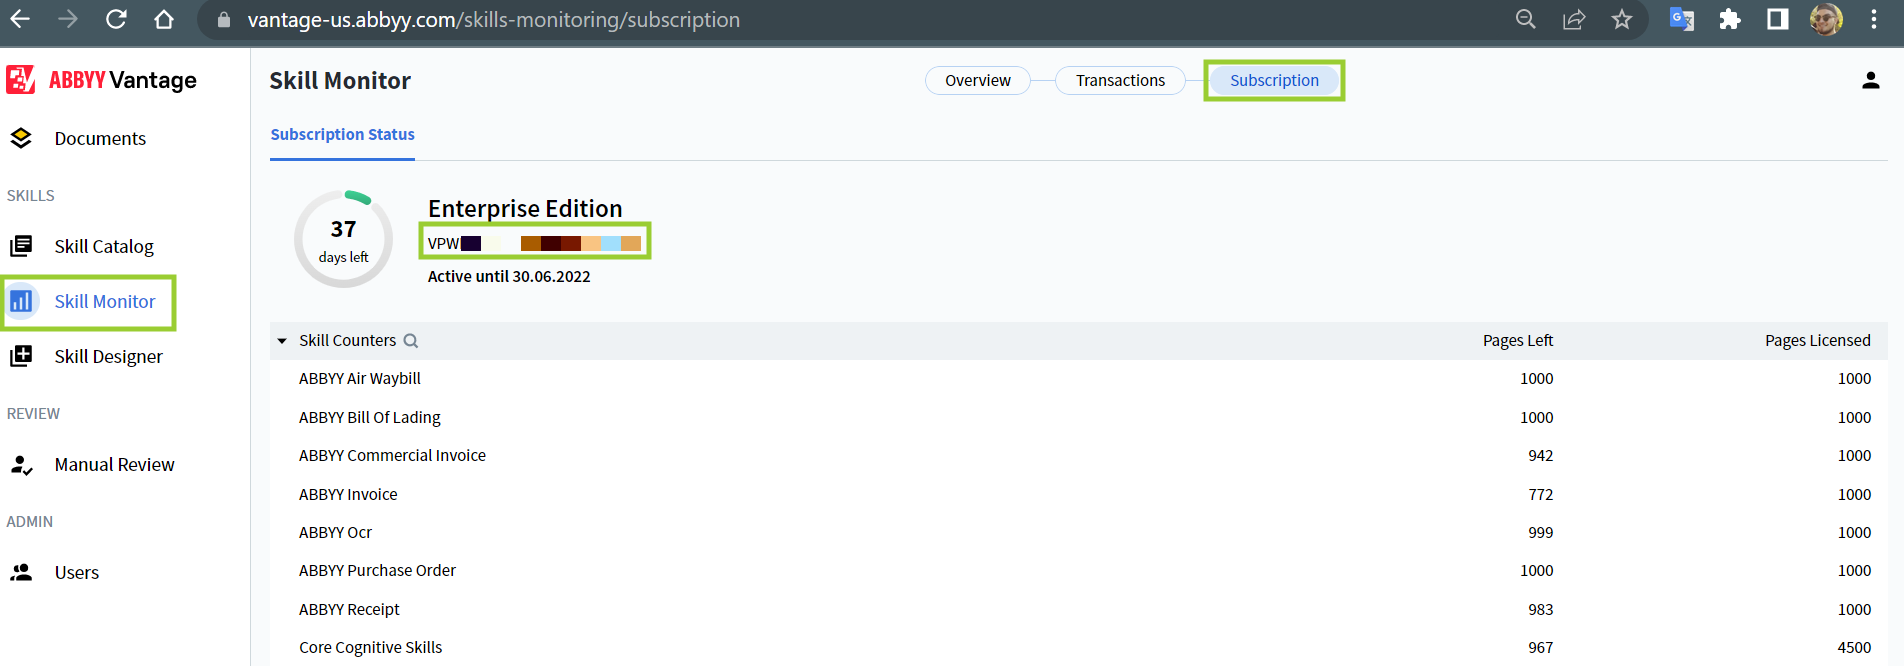Click the Manual Review person icon

click(21, 464)
